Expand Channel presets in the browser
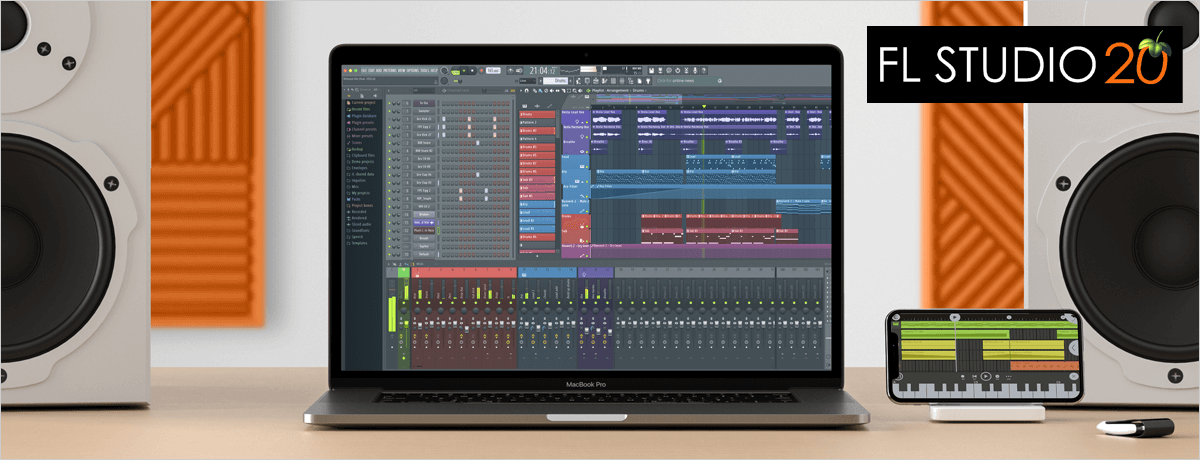 363,129
